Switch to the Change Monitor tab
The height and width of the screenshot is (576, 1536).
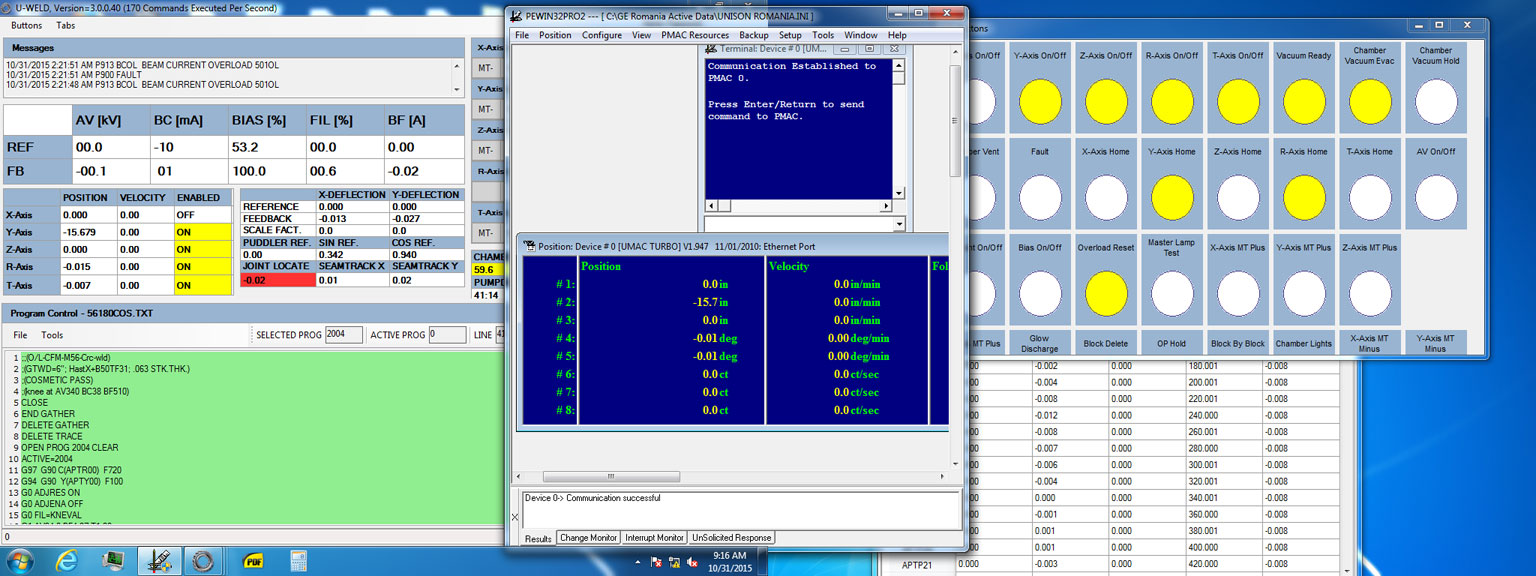click(588, 538)
